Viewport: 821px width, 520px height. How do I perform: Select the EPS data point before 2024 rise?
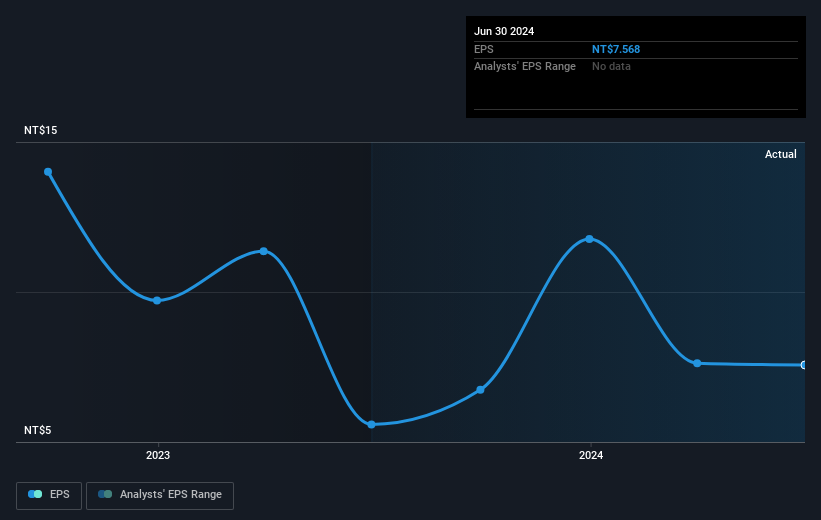coord(480,390)
